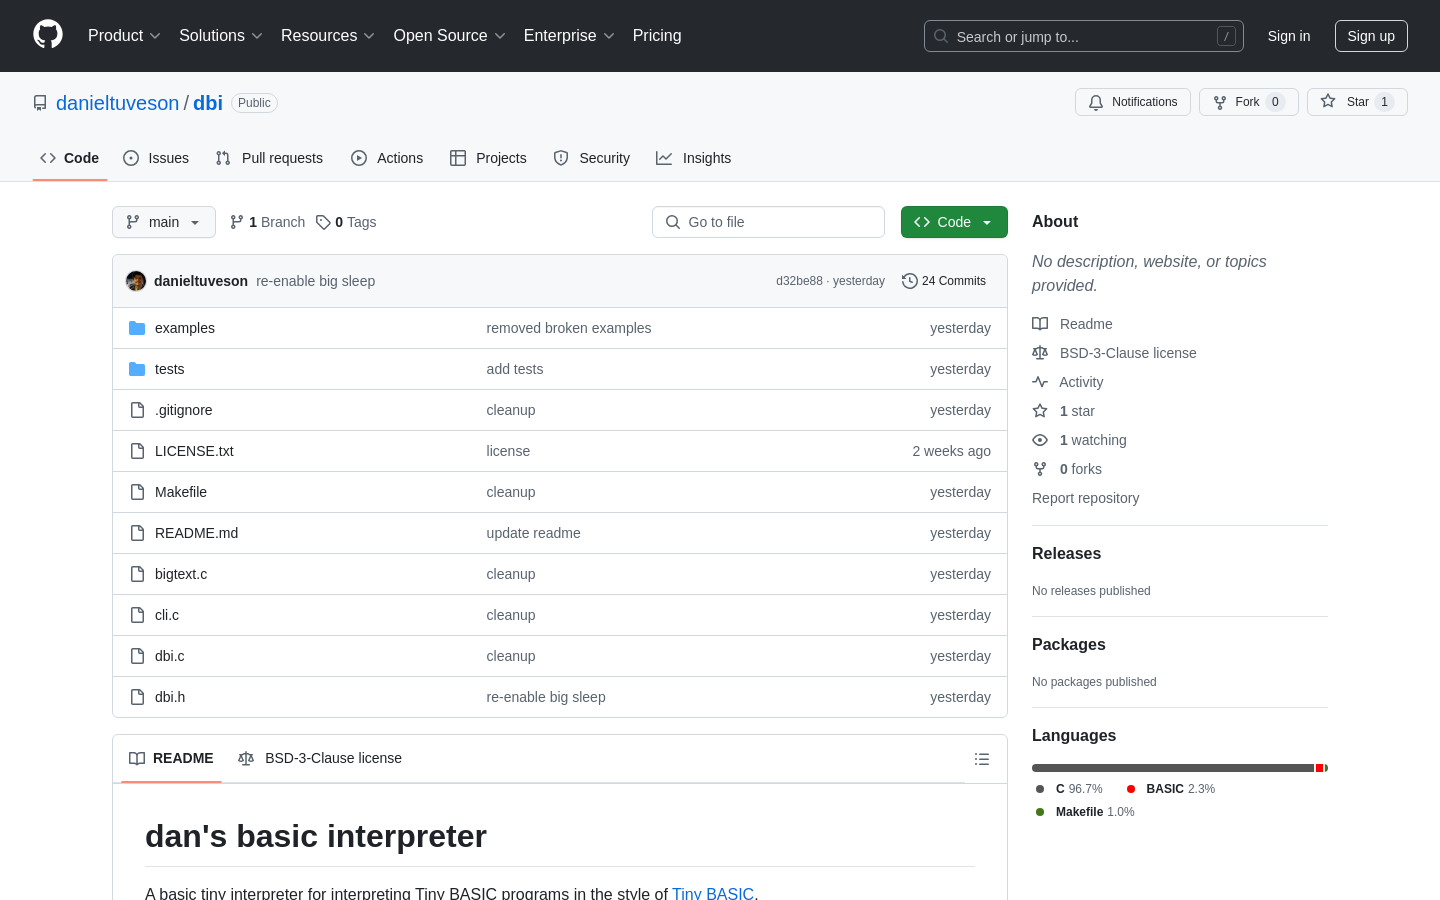
Task: Click Report repository link
Action: (x=1085, y=498)
